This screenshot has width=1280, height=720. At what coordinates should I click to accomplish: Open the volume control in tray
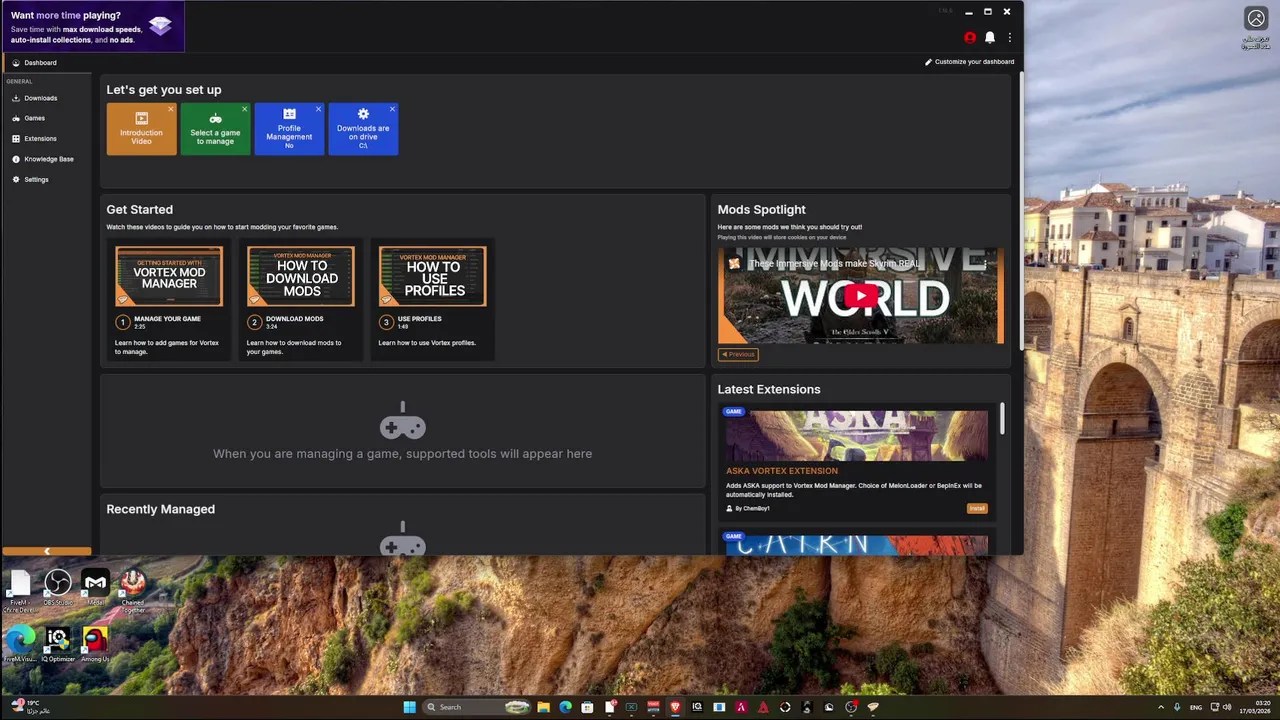tap(1228, 707)
